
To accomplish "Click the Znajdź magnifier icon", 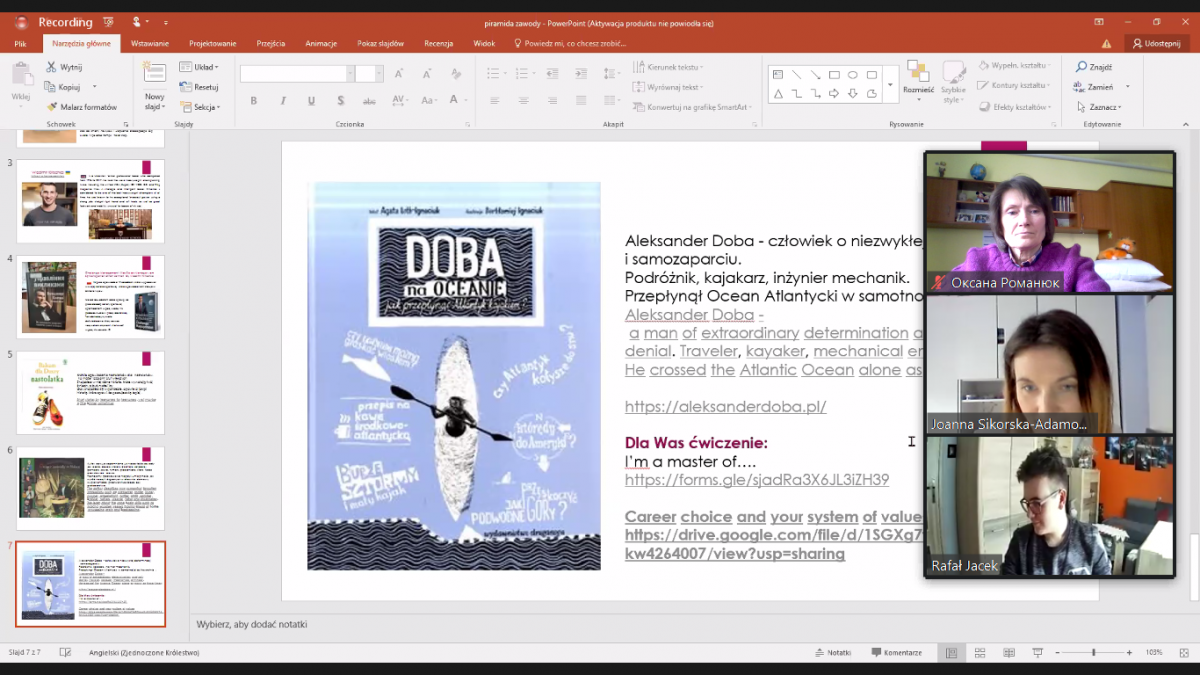I will [x=1081, y=67].
